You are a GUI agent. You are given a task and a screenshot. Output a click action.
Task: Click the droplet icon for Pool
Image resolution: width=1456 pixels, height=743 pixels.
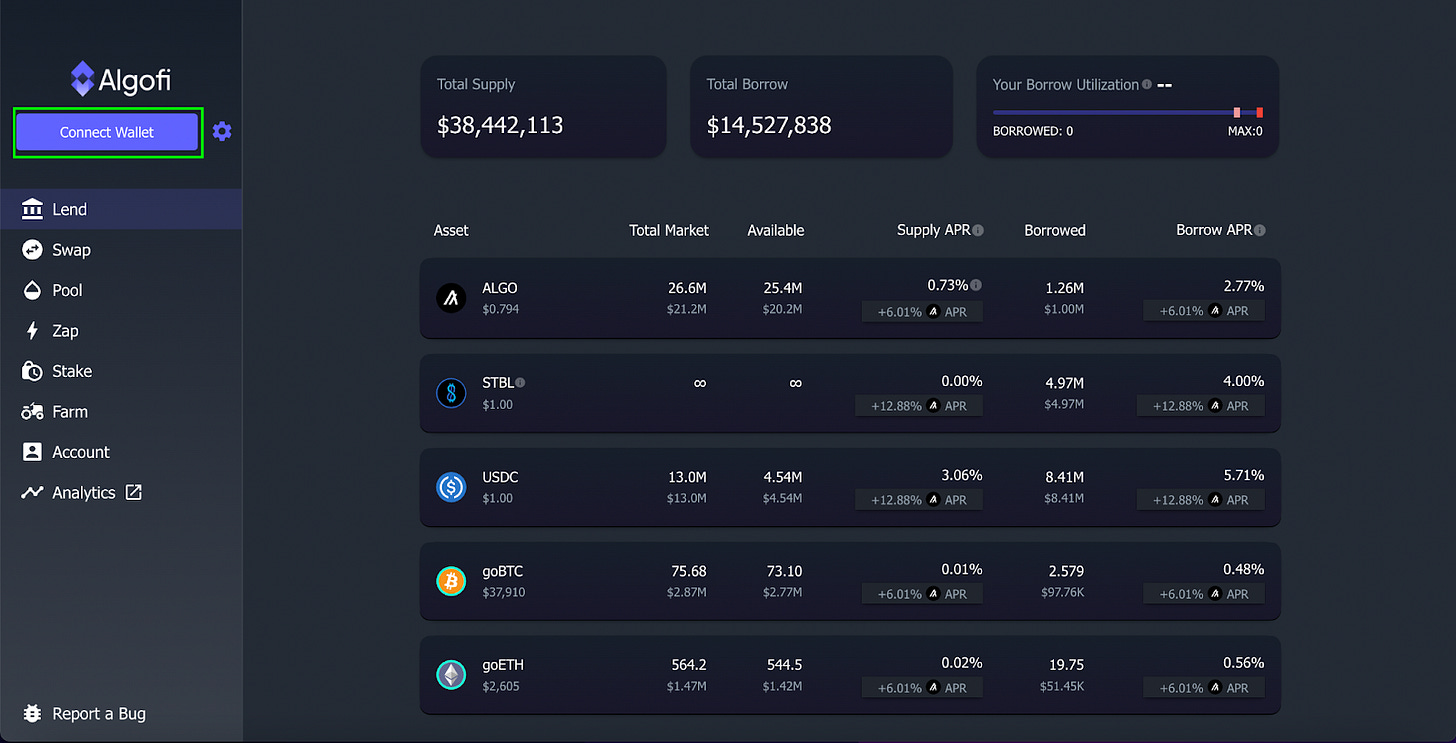pos(33,290)
